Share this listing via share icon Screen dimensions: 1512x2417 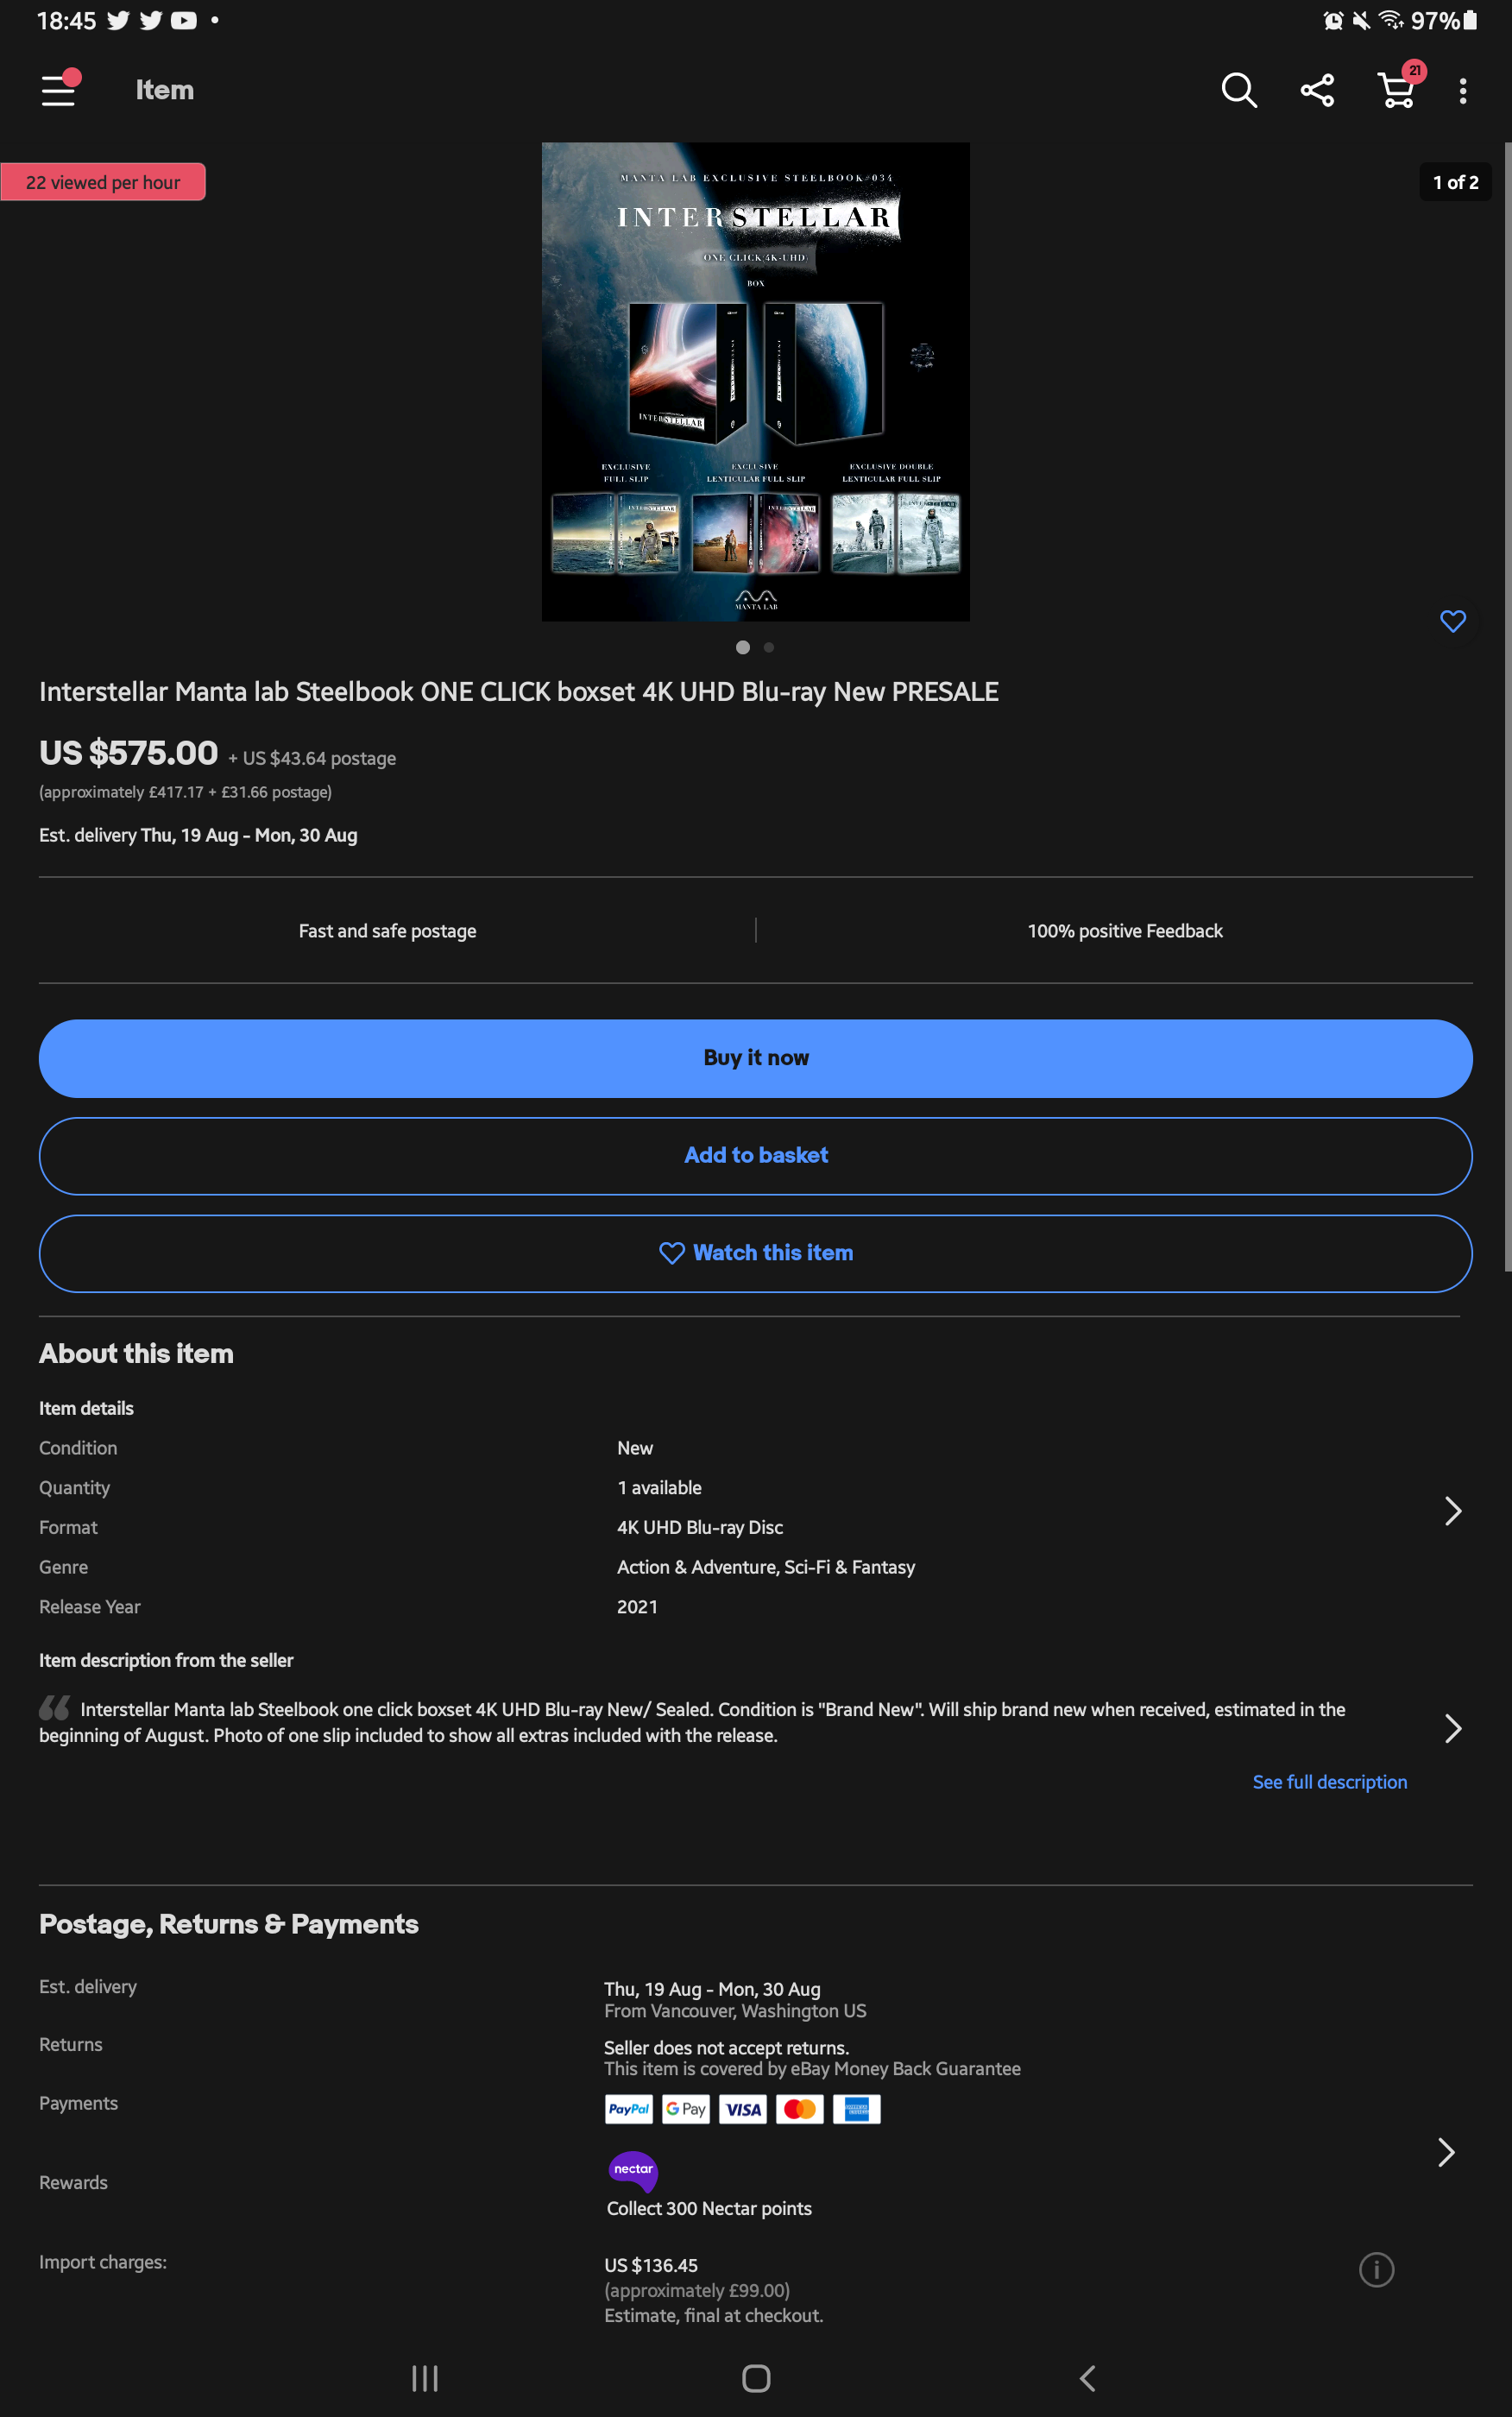click(1317, 90)
